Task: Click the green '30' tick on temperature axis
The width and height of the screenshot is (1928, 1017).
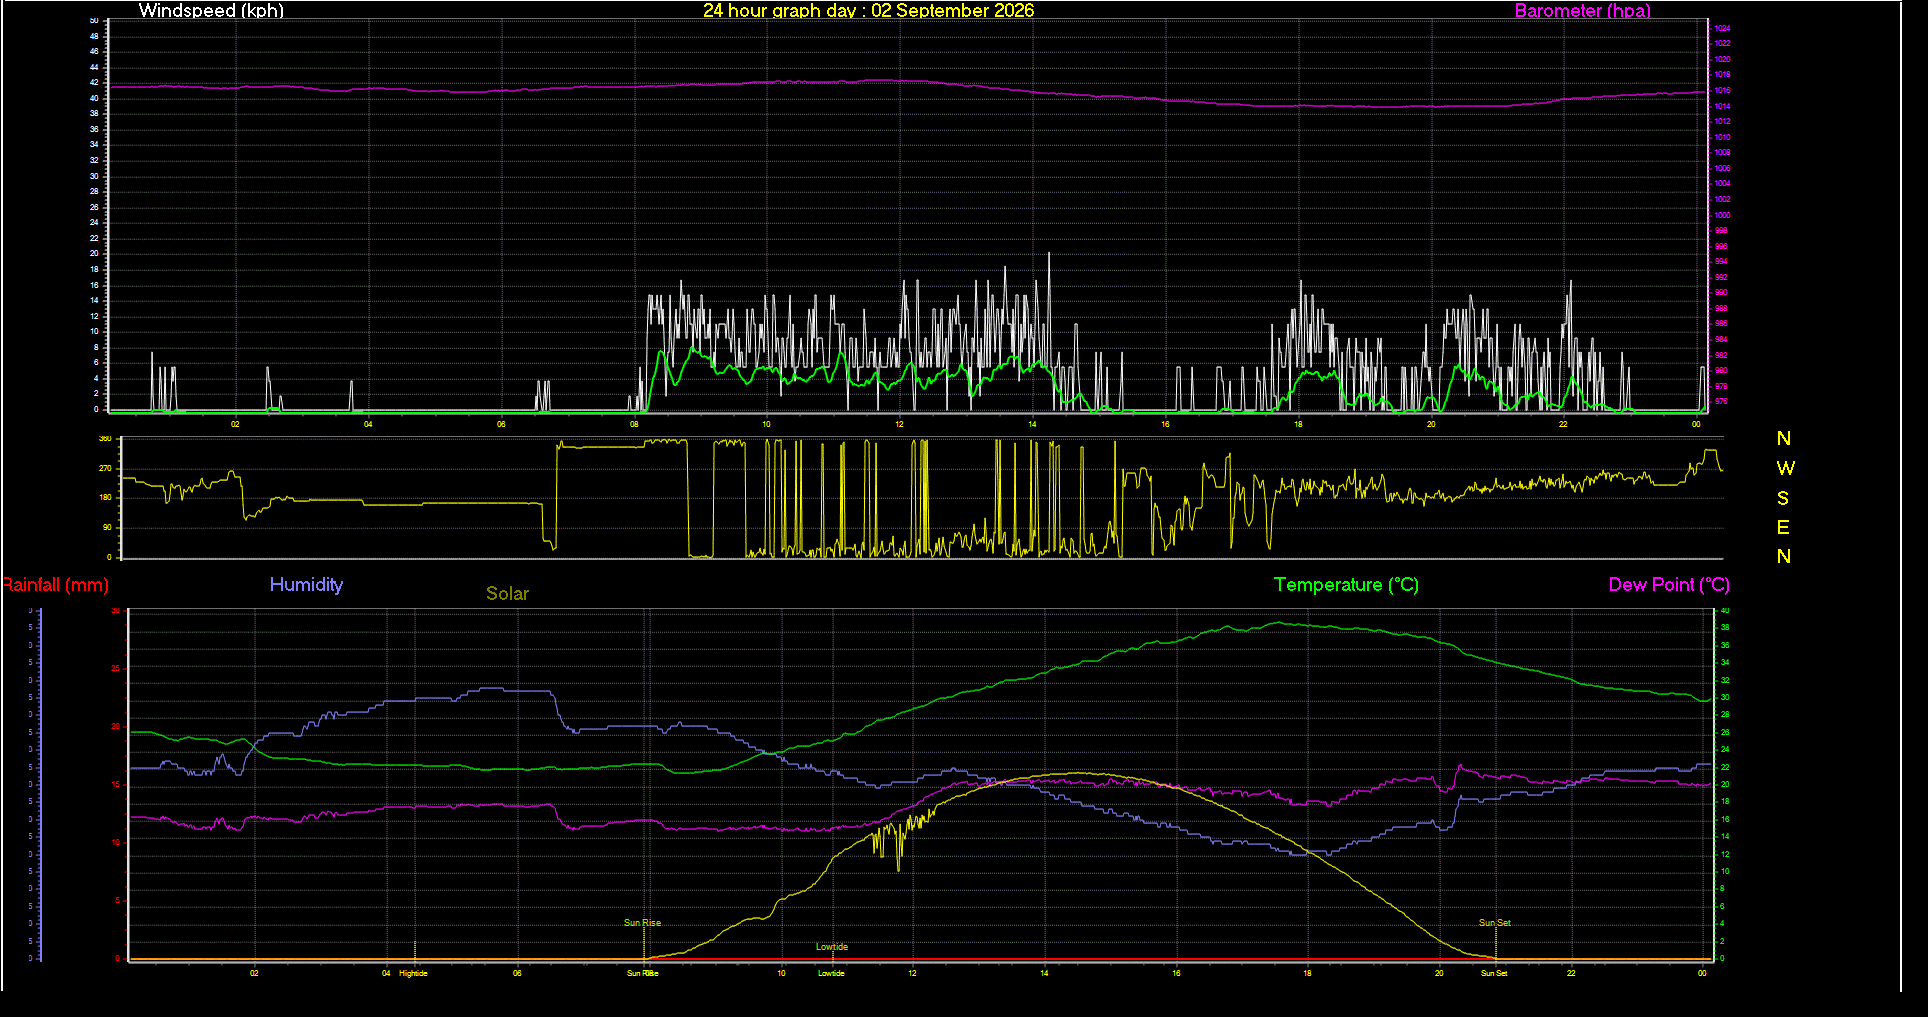Action: [x=1725, y=698]
